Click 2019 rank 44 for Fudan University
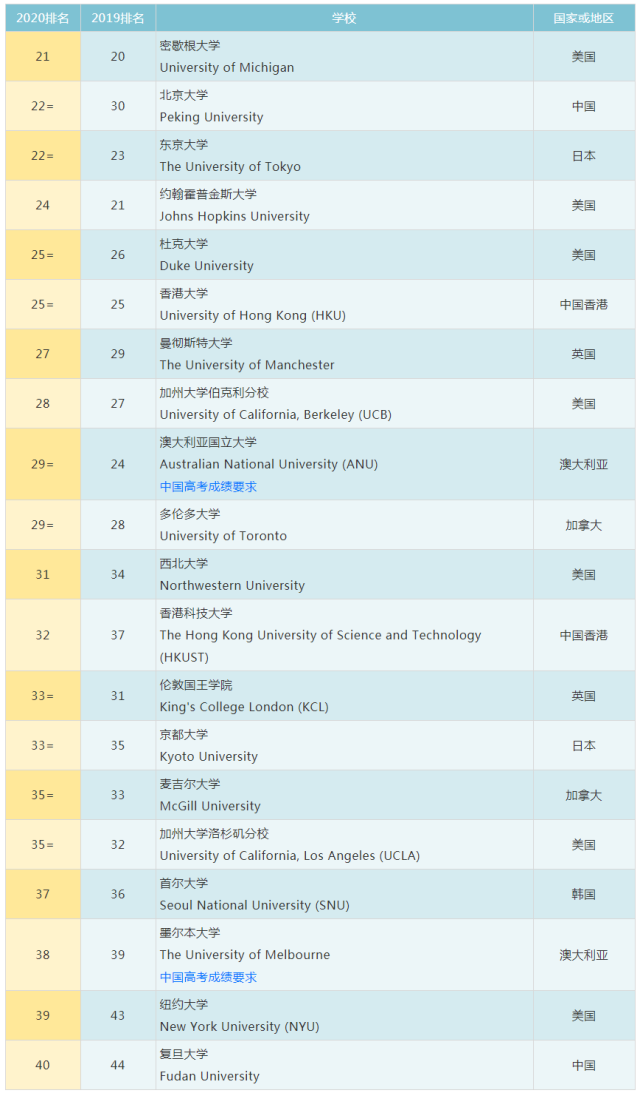This screenshot has height=1096, width=640. click(118, 1065)
